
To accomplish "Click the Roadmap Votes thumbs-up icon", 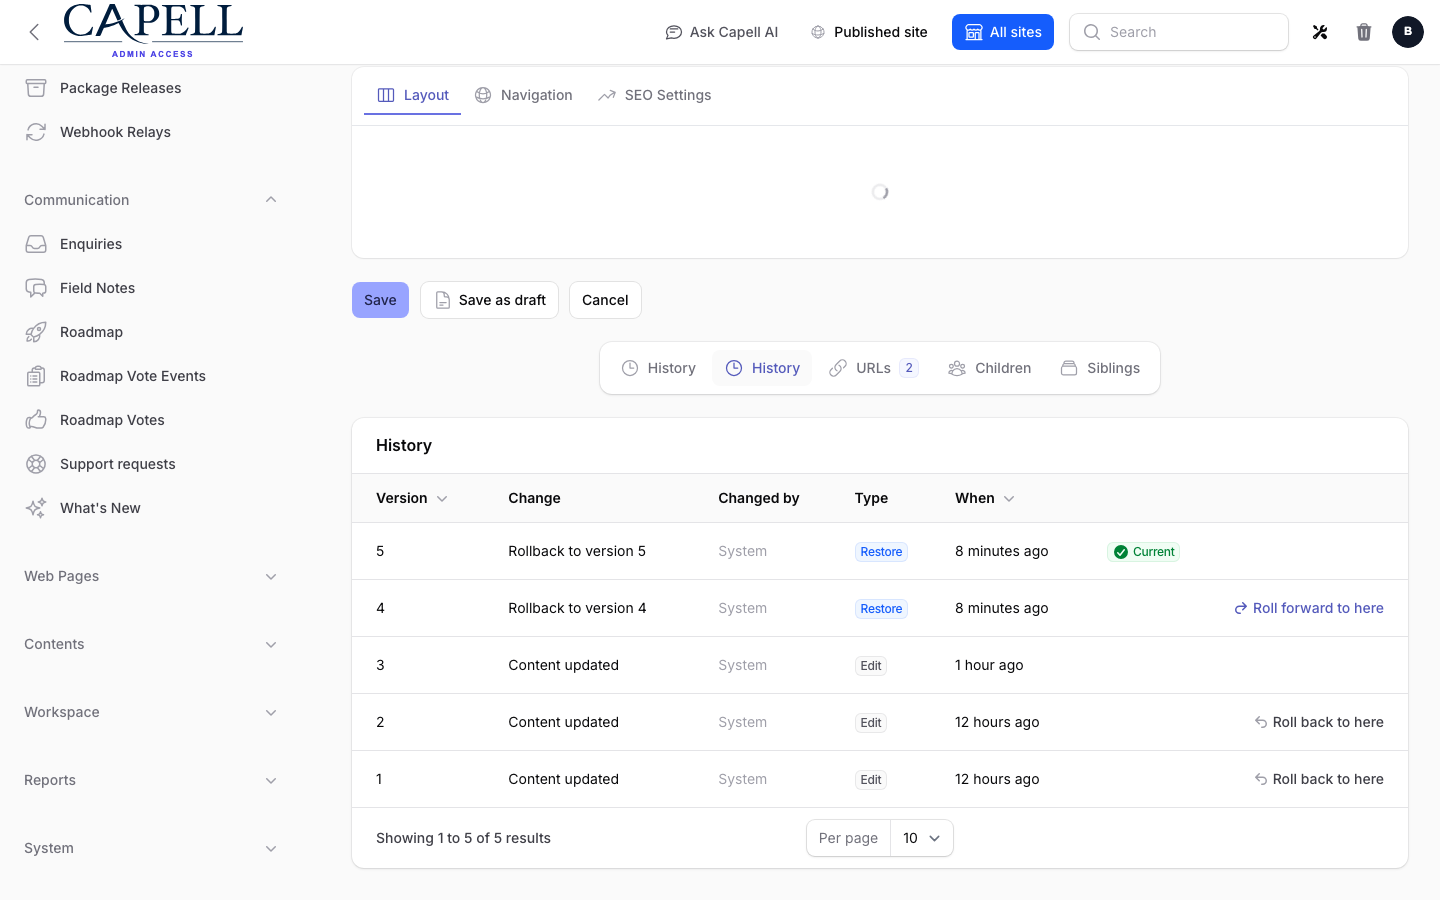I will point(36,420).
